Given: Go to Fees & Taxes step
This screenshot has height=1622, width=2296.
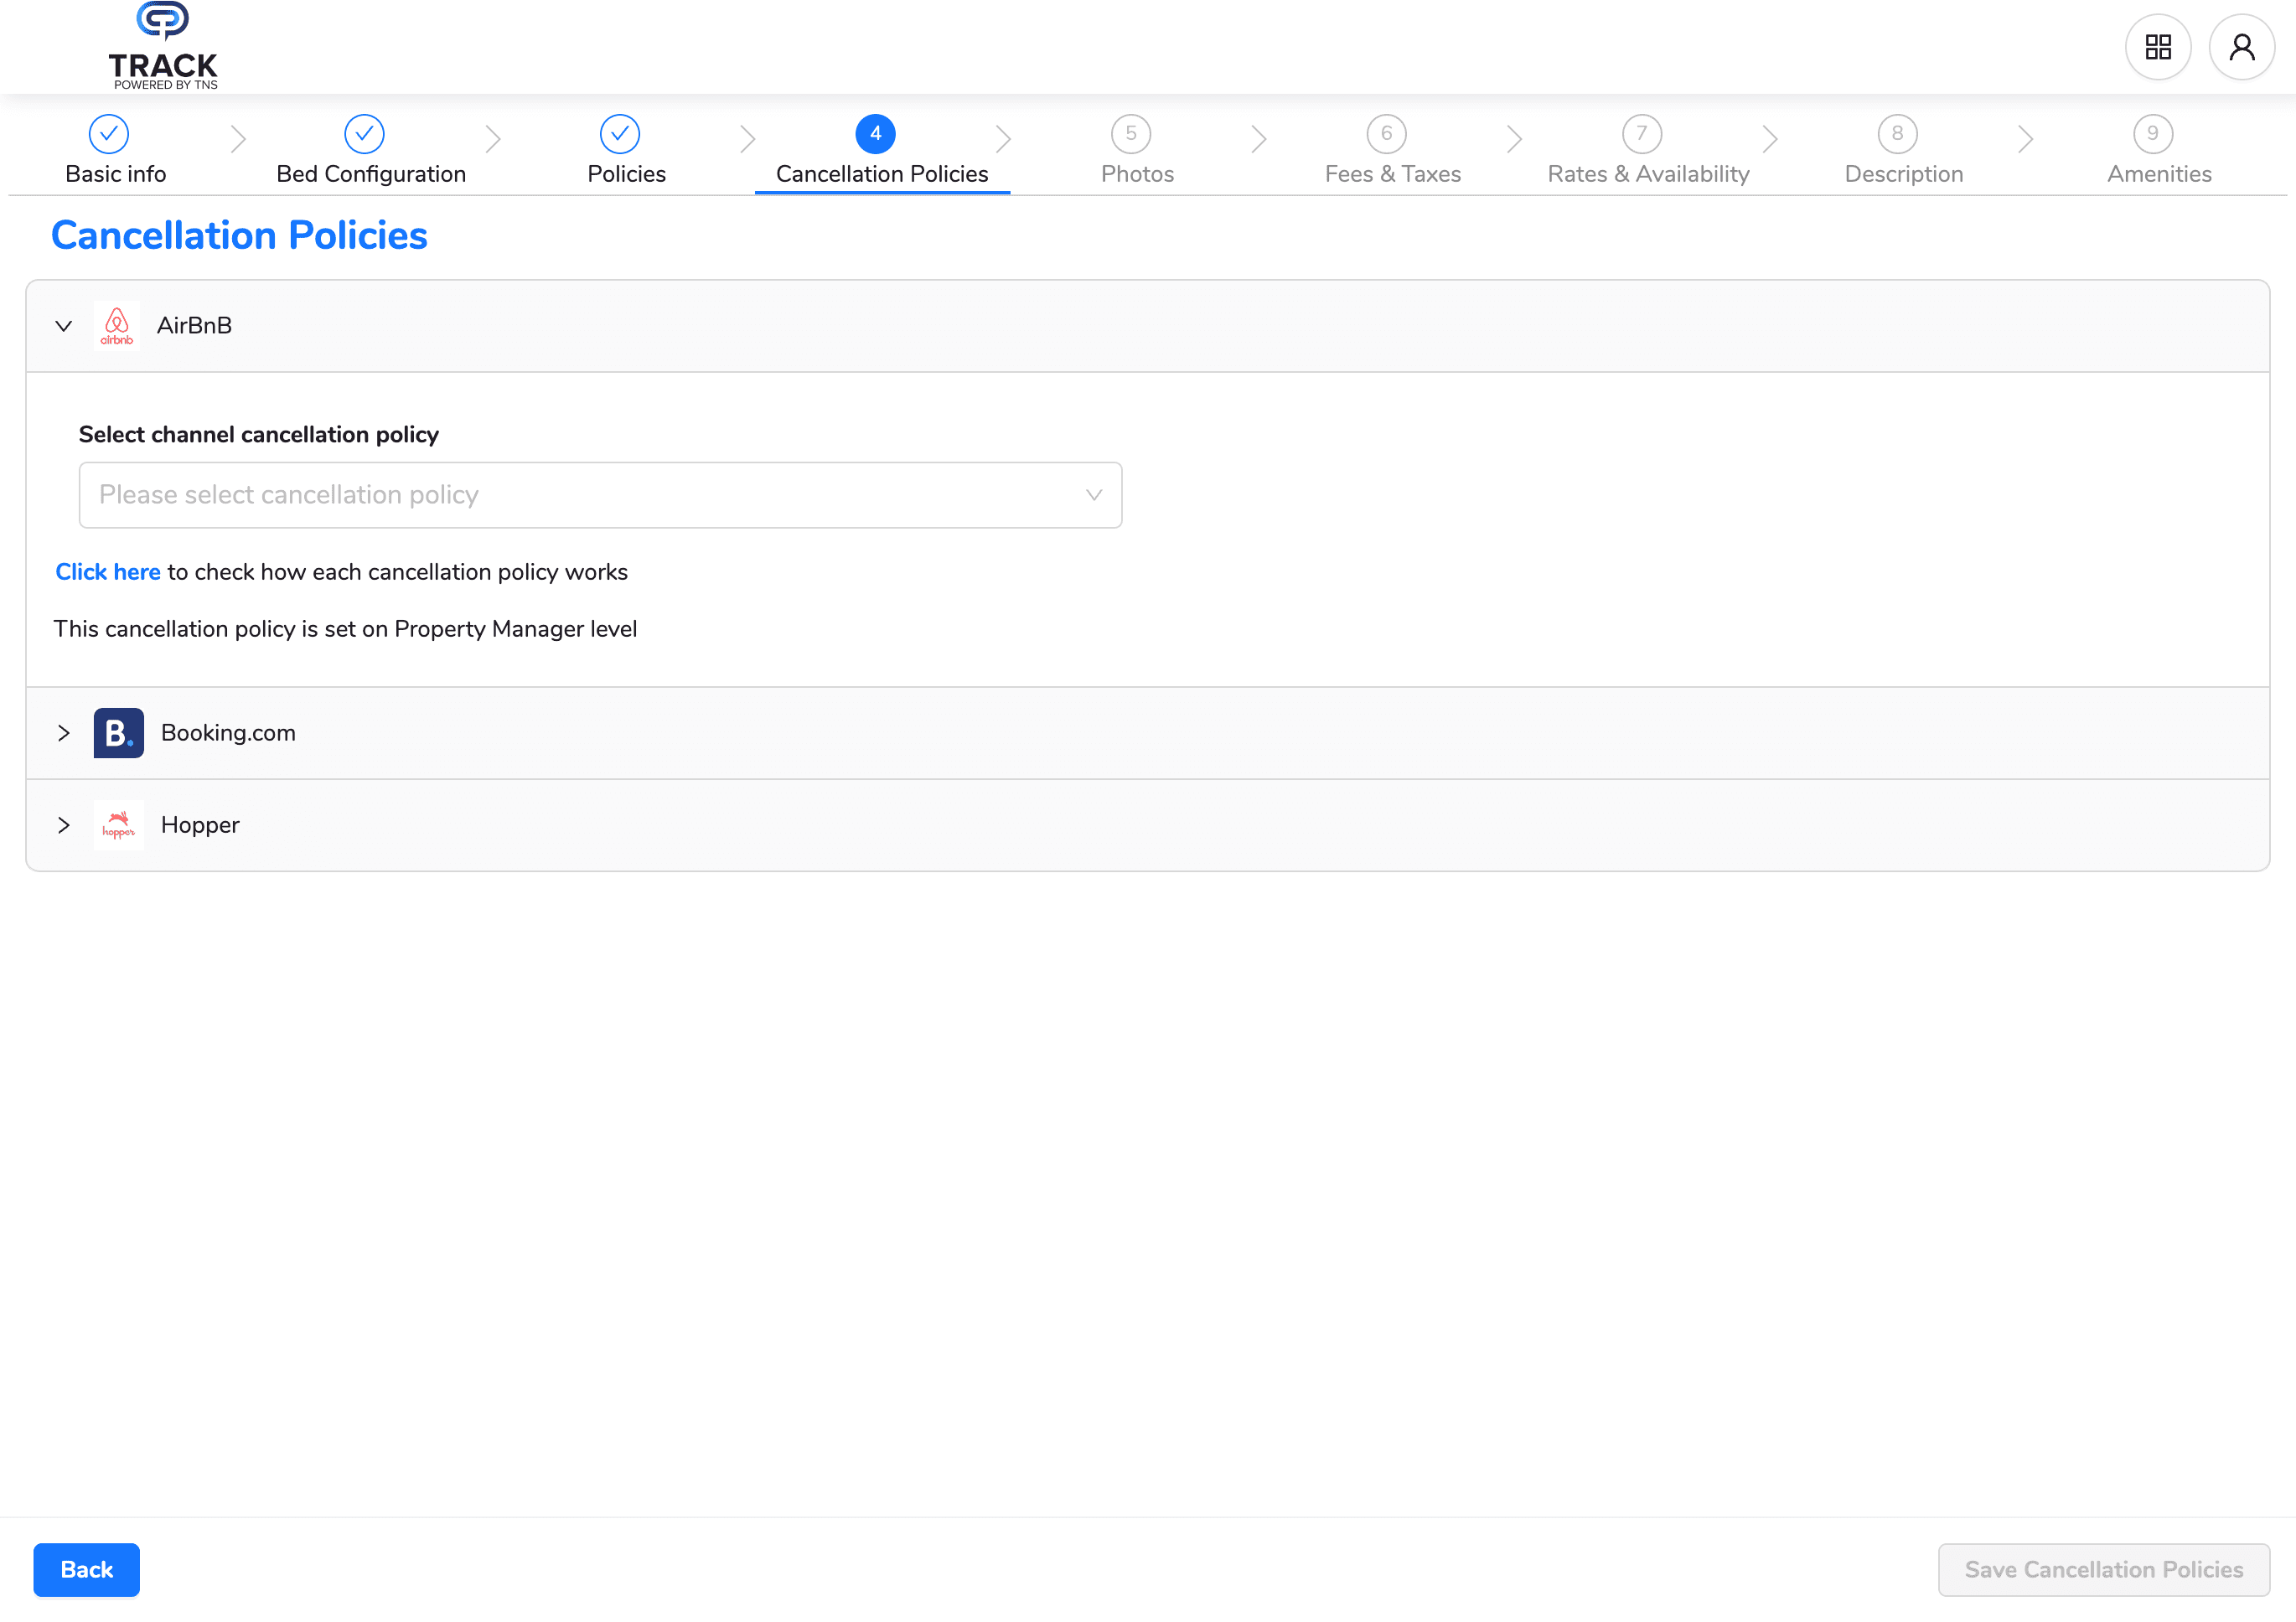Looking at the screenshot, I should [1393, 174].
